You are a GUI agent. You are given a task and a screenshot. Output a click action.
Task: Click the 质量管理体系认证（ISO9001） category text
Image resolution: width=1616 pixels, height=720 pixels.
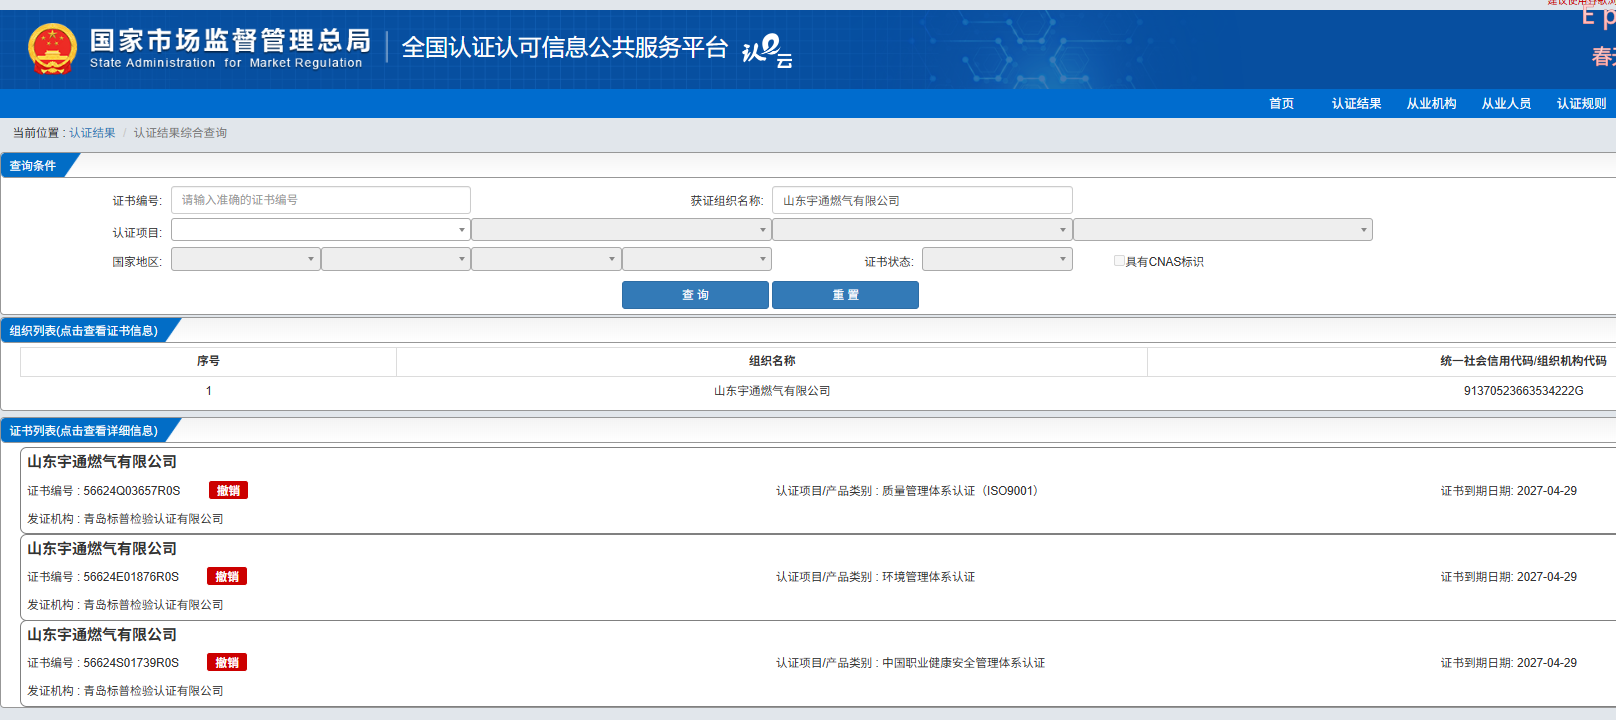[962, 491]
